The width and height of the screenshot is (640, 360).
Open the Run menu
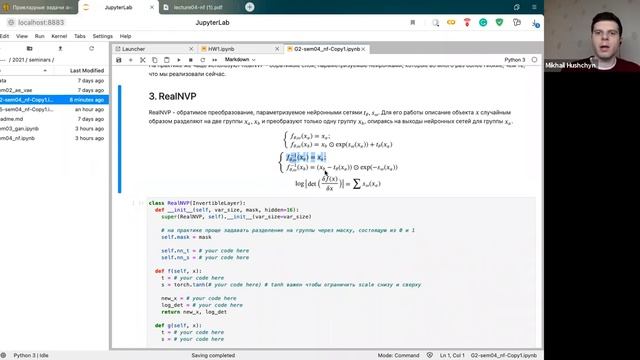point(40,36)
